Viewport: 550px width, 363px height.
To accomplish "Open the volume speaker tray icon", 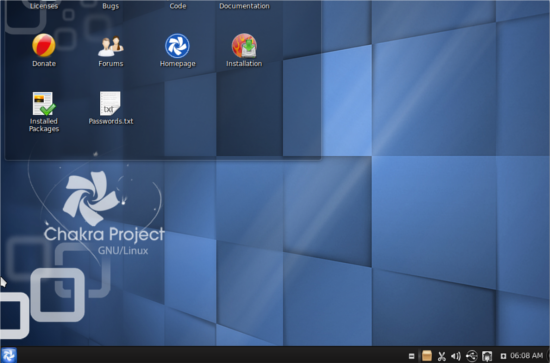I will click(x=456, y=356).
